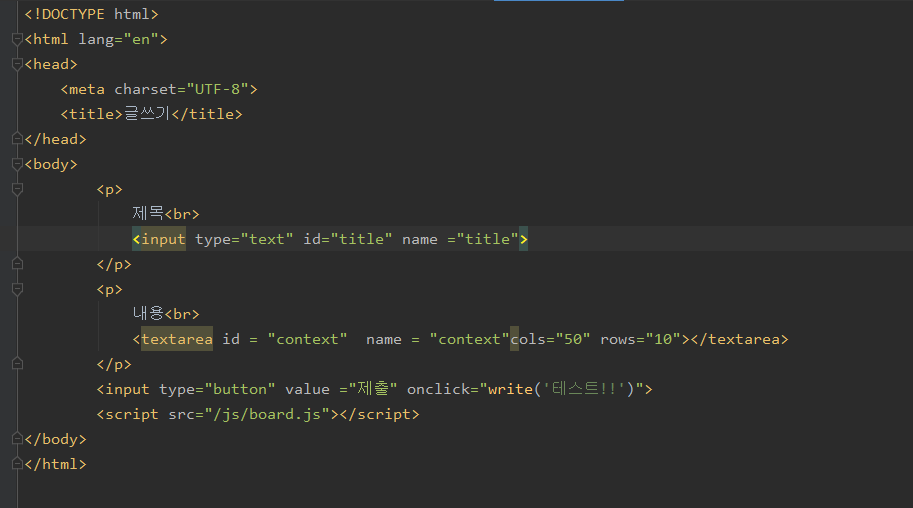Click the closing </script> tag

point(380,414)
